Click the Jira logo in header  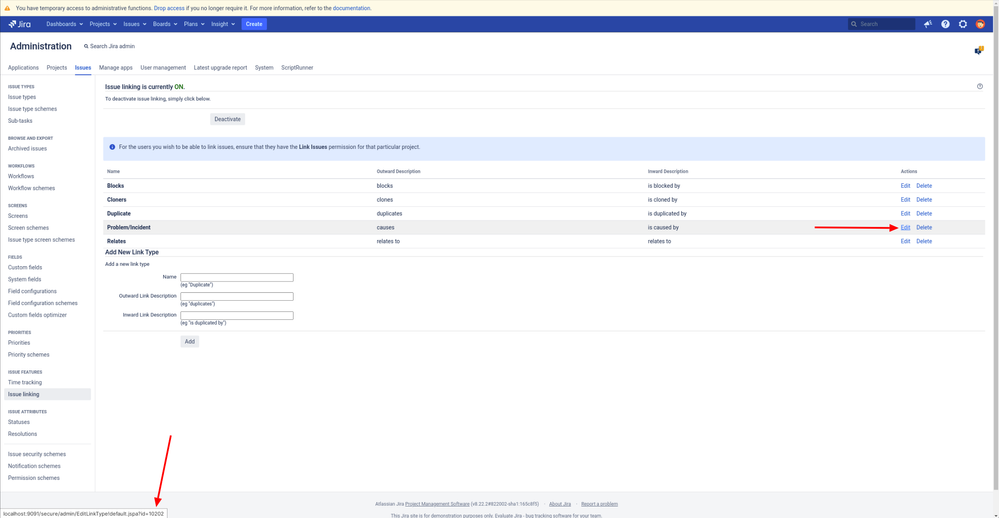pos(20,24)
